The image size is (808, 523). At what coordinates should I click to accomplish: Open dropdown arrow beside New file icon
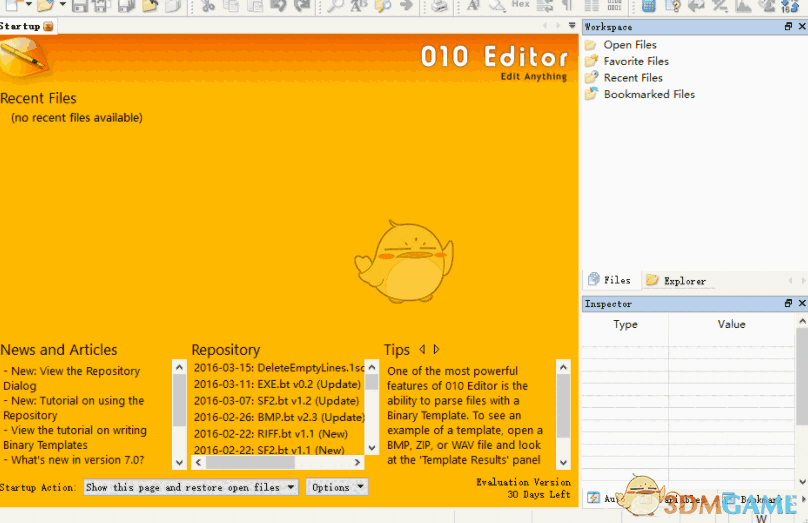coord(29,4)
